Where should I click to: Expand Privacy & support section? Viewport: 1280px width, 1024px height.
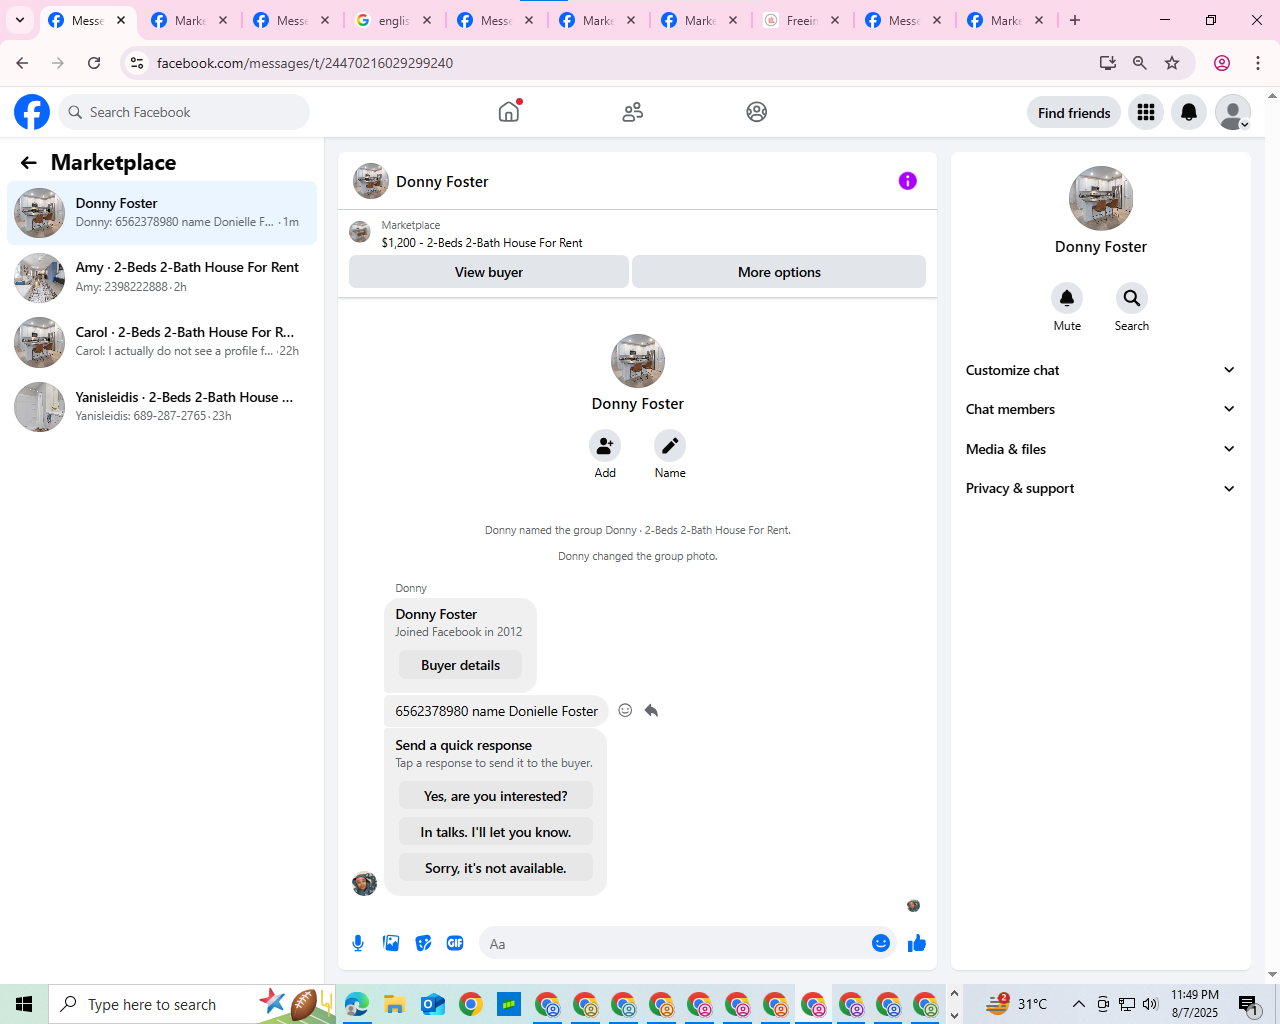coord(1100,488)
